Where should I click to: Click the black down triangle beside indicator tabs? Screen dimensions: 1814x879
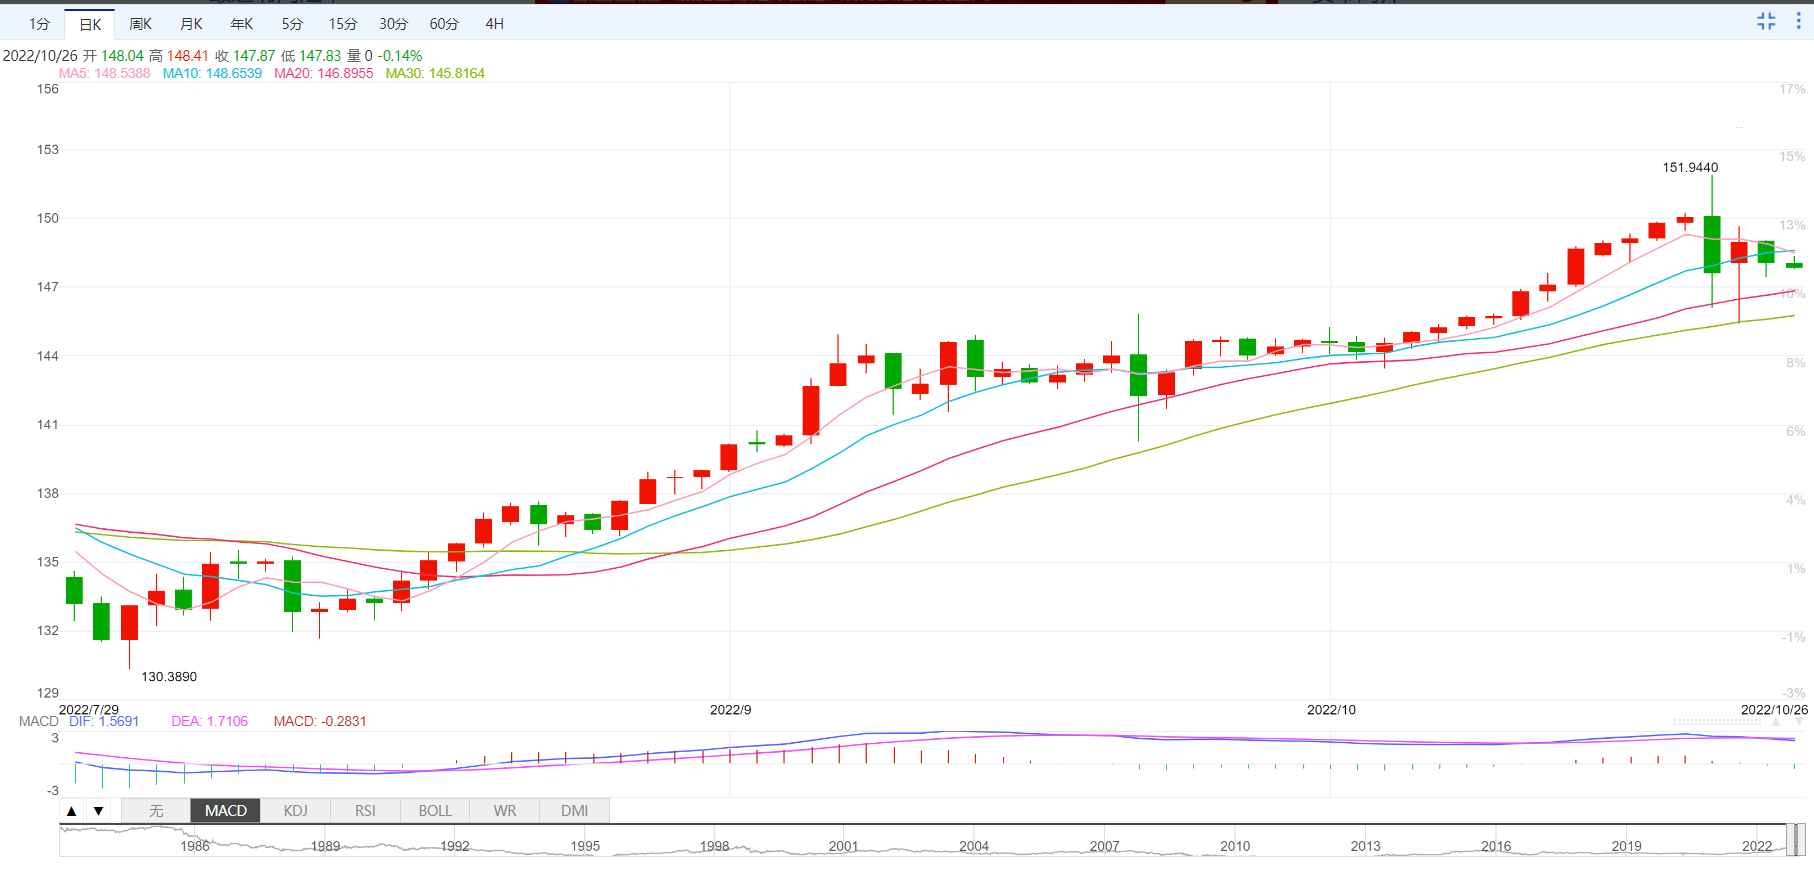pyautogui.click(x=98, y=811)
